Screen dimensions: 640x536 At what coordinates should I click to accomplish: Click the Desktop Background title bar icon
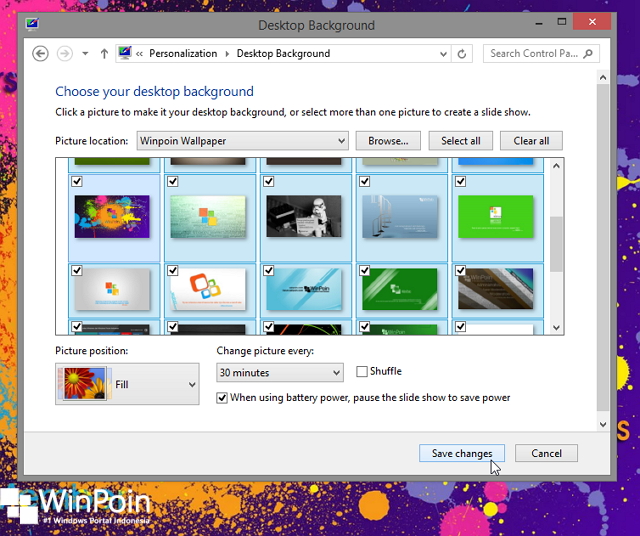point(32,24)
